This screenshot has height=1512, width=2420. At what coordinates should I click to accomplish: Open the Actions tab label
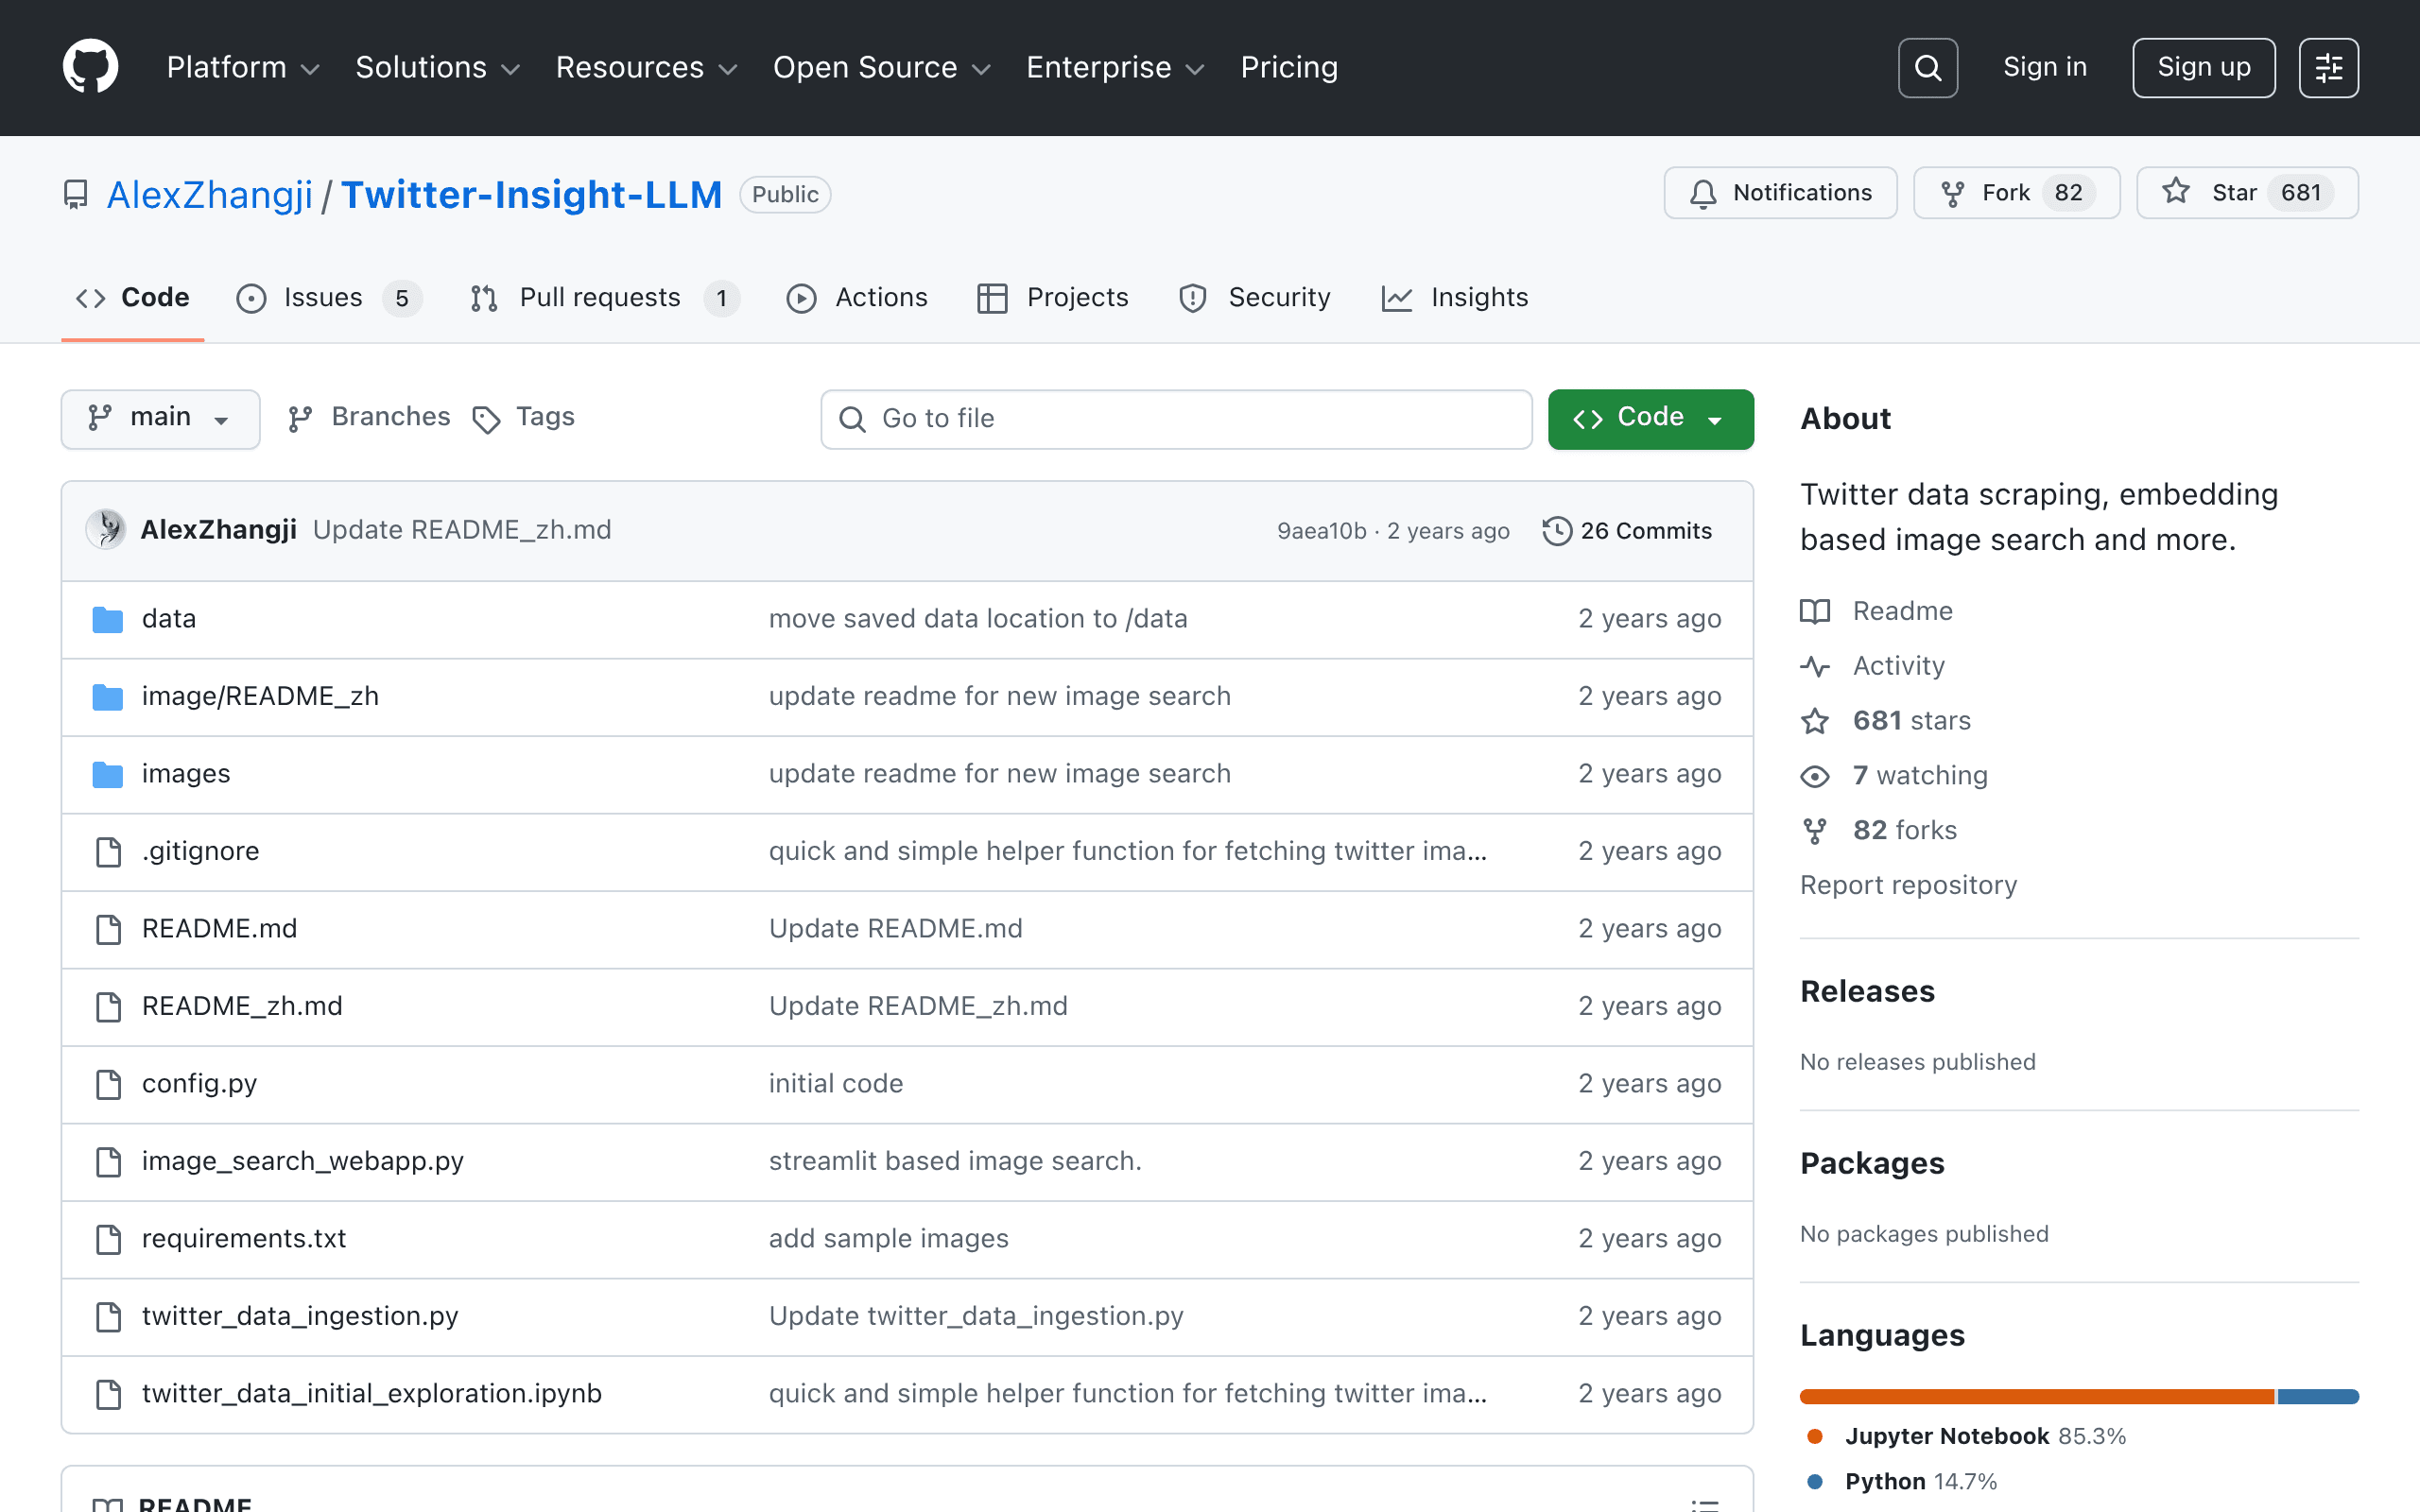coord(881,298)
